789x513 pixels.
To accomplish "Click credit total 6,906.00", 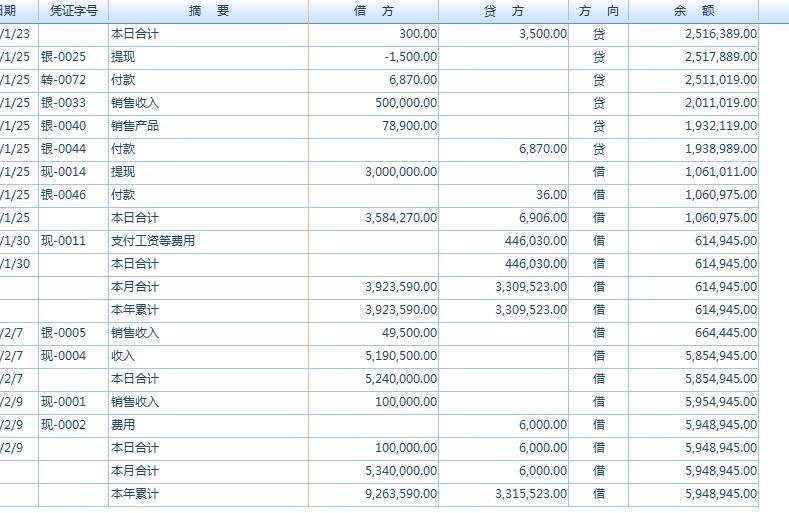I will coord(543,218).
